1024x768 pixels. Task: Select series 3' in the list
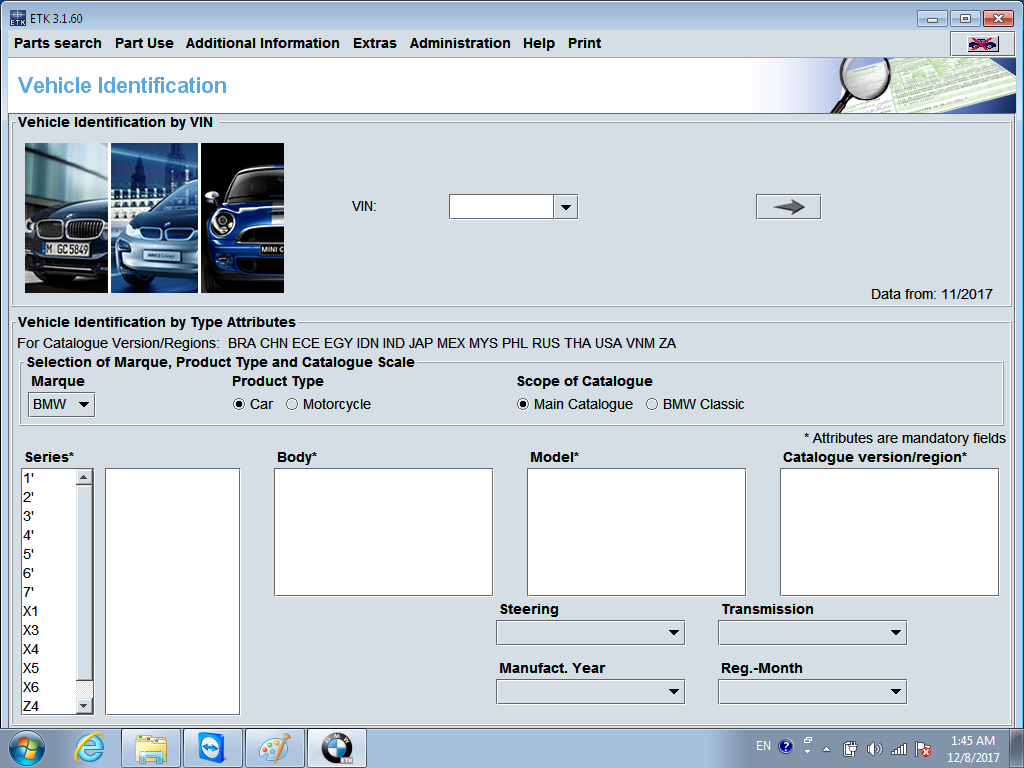click(49, 516)
